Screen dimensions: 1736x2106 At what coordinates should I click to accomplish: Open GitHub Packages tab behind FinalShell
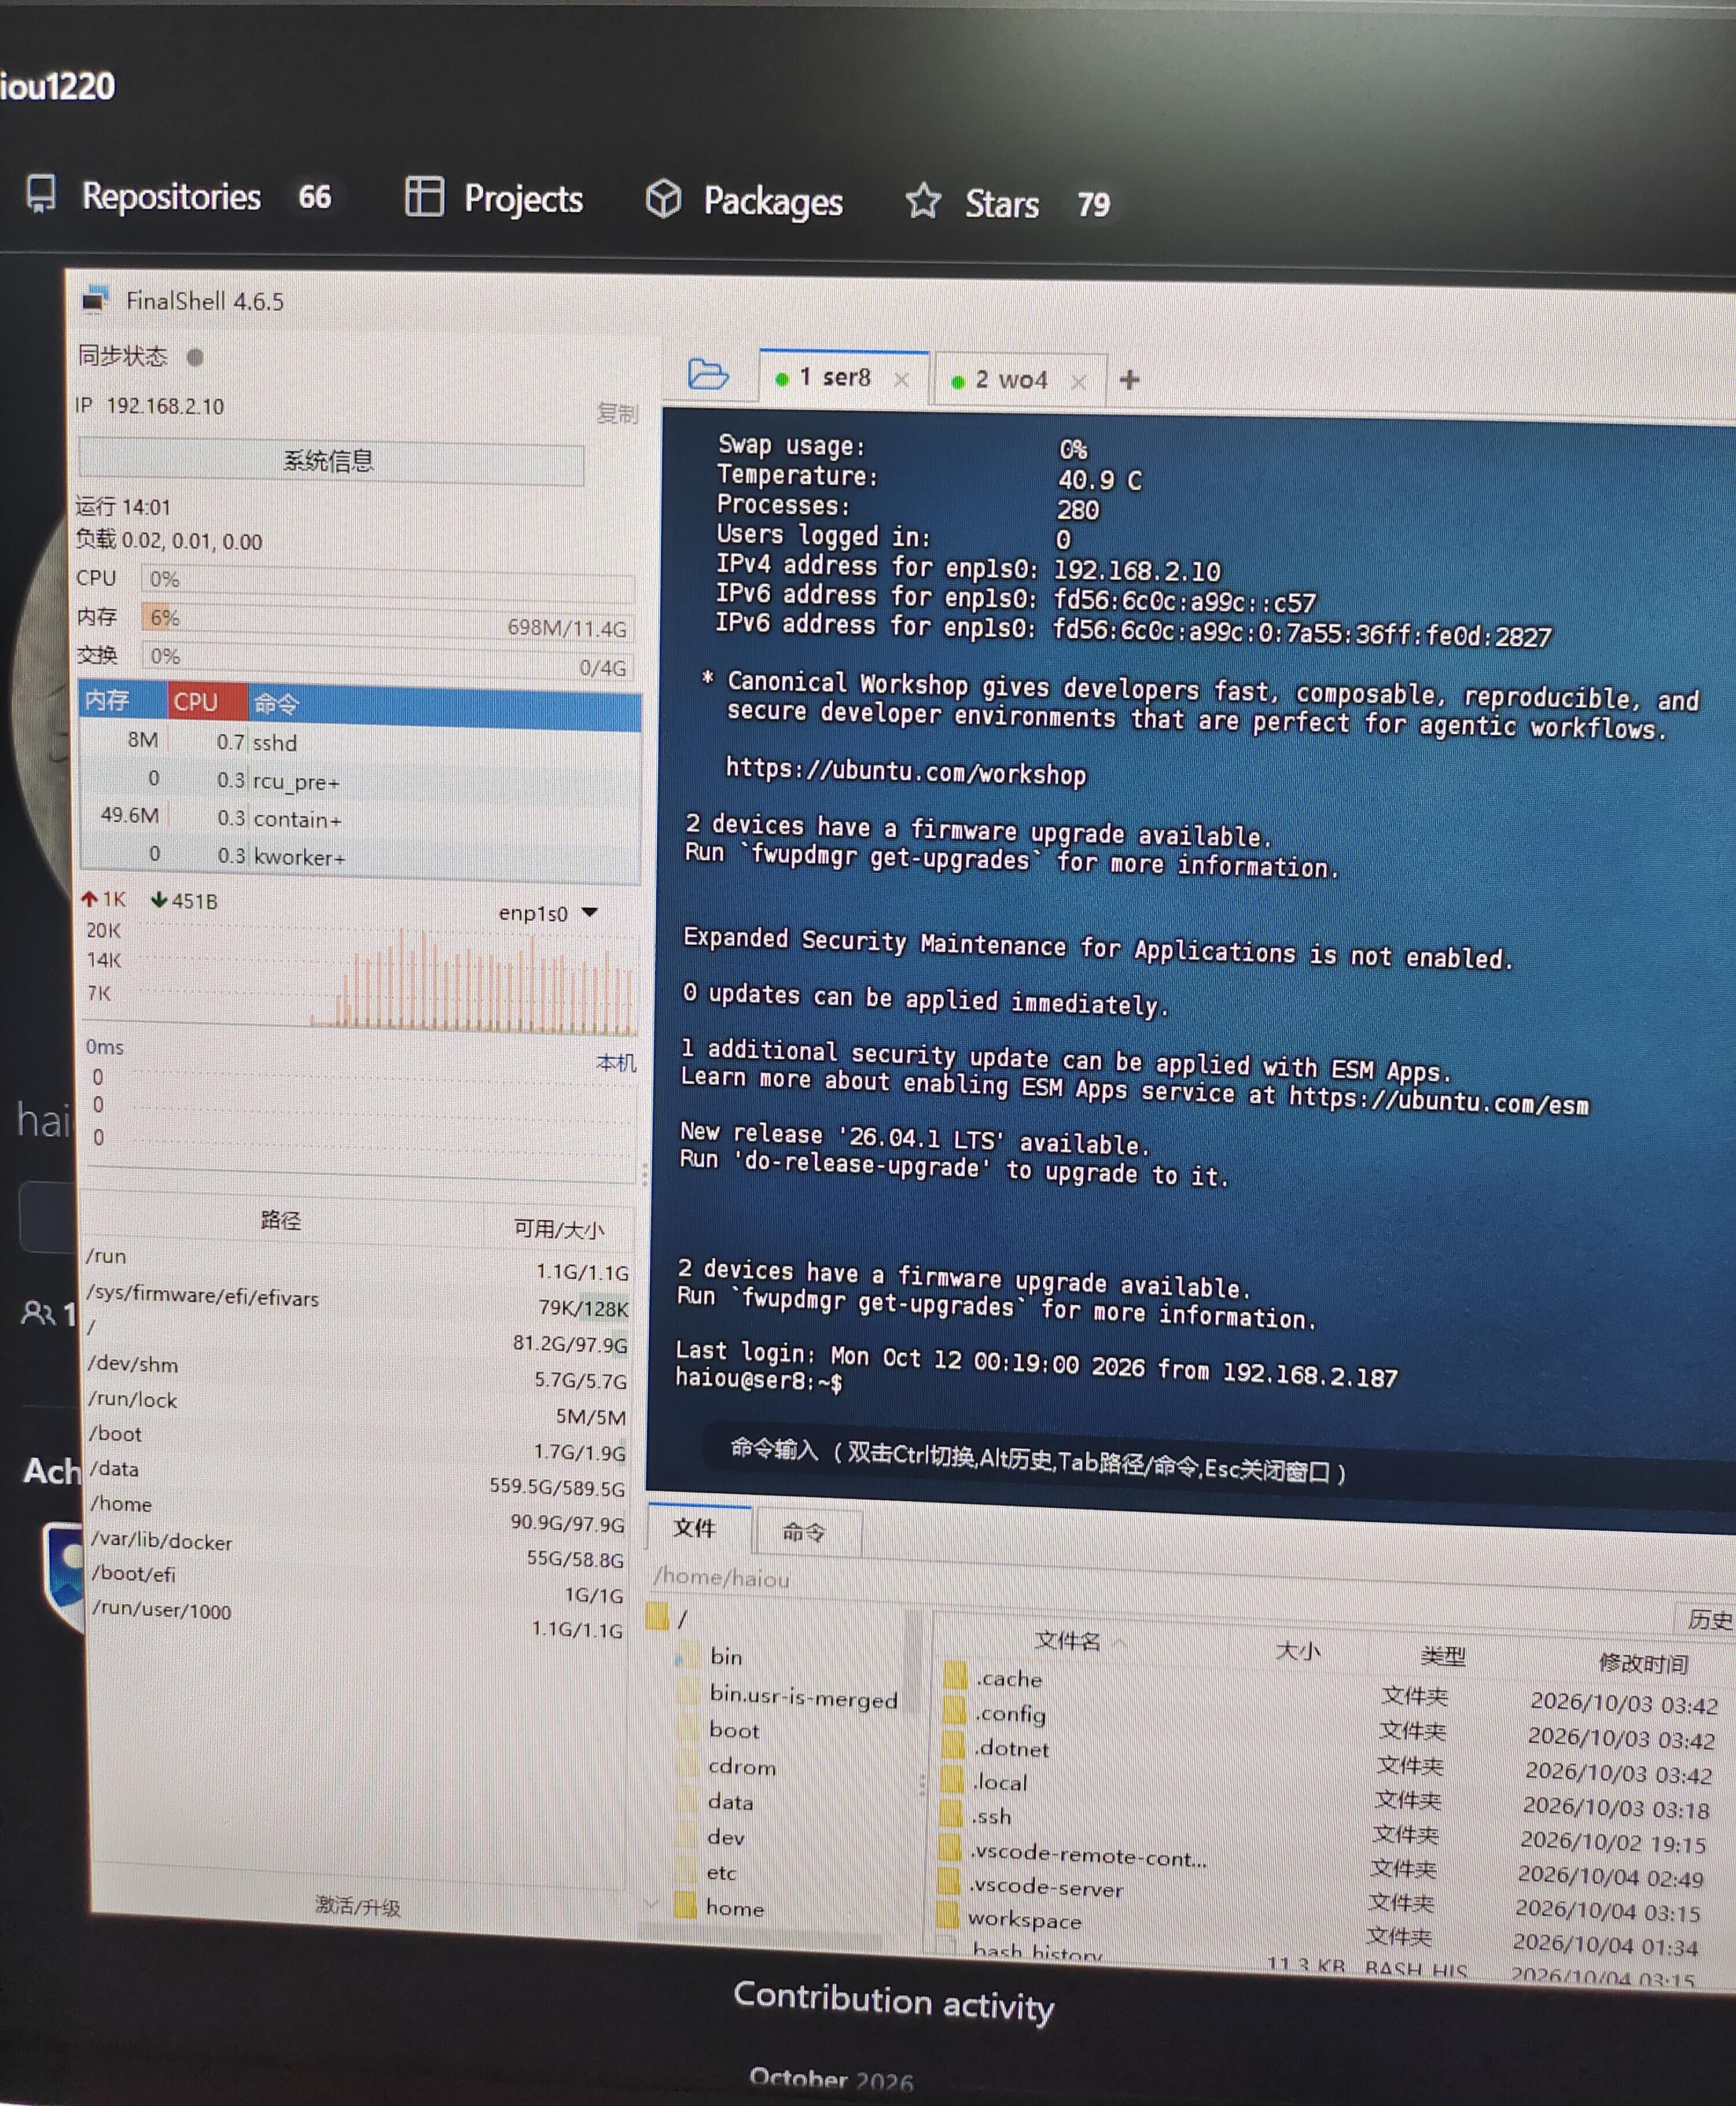[744, 201]
